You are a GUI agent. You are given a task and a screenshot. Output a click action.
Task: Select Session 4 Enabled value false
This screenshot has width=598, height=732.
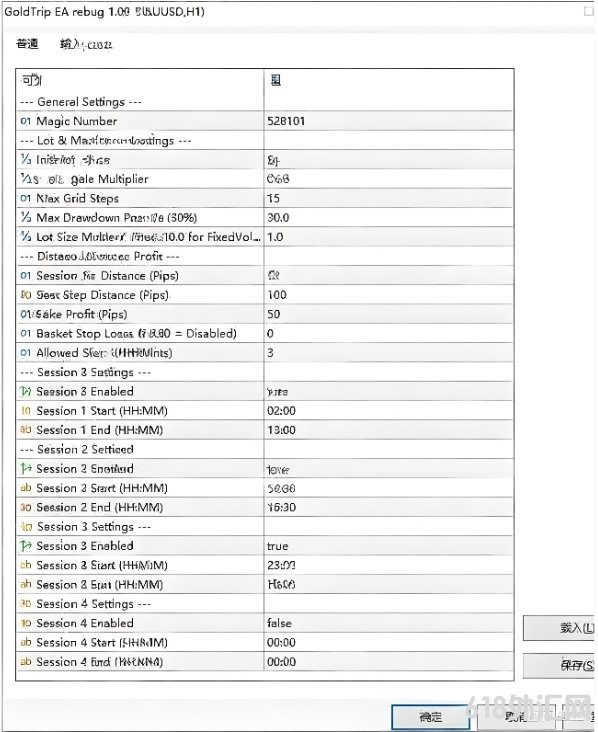(279, 623)
